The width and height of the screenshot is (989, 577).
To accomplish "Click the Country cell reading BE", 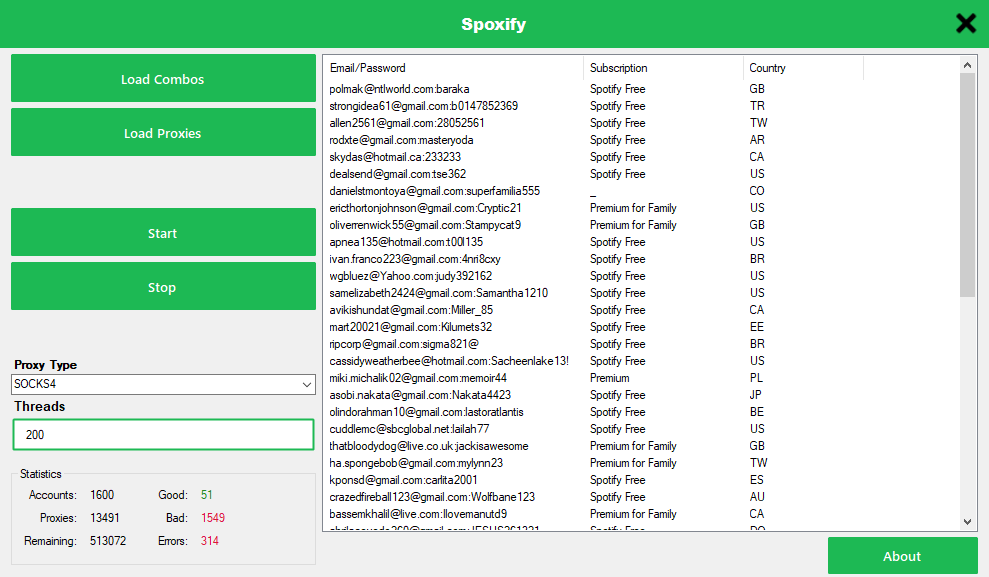I will 757,412.
